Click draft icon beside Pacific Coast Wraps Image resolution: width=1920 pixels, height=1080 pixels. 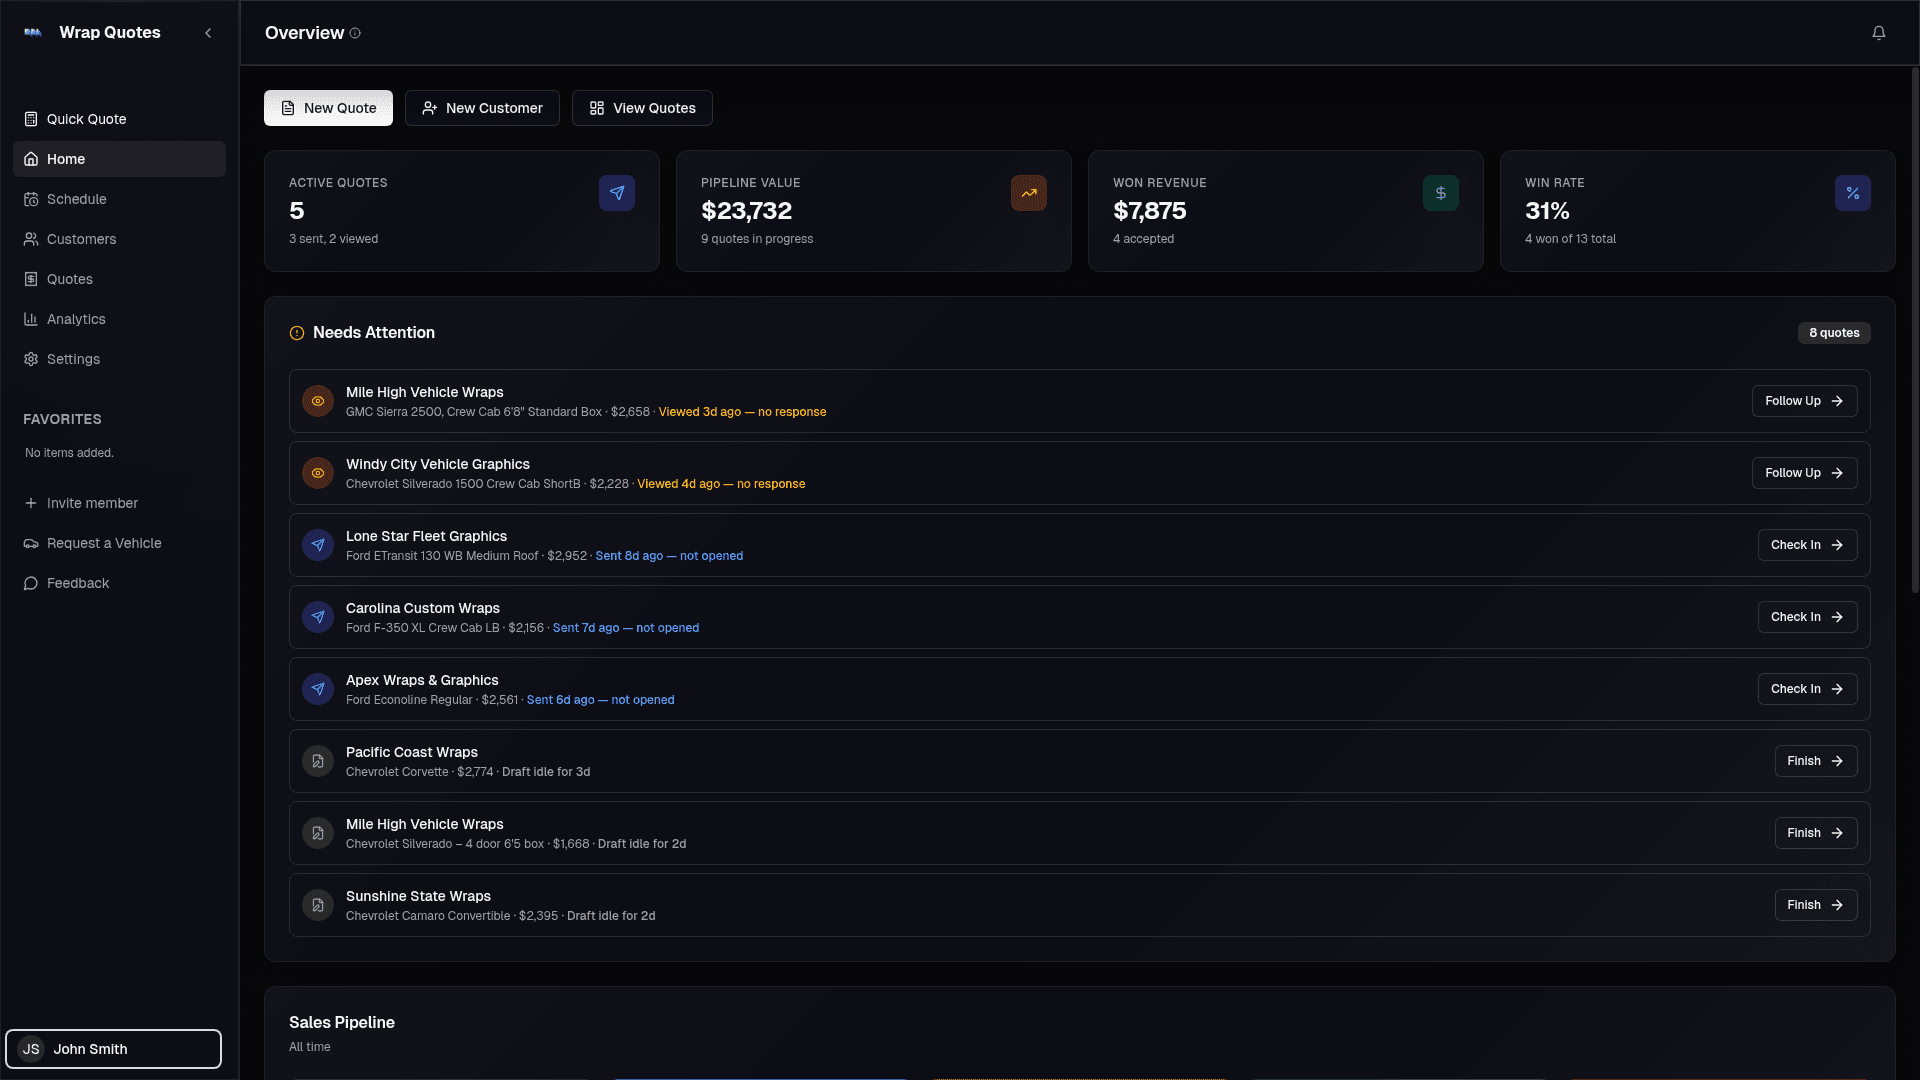point(318,761)
